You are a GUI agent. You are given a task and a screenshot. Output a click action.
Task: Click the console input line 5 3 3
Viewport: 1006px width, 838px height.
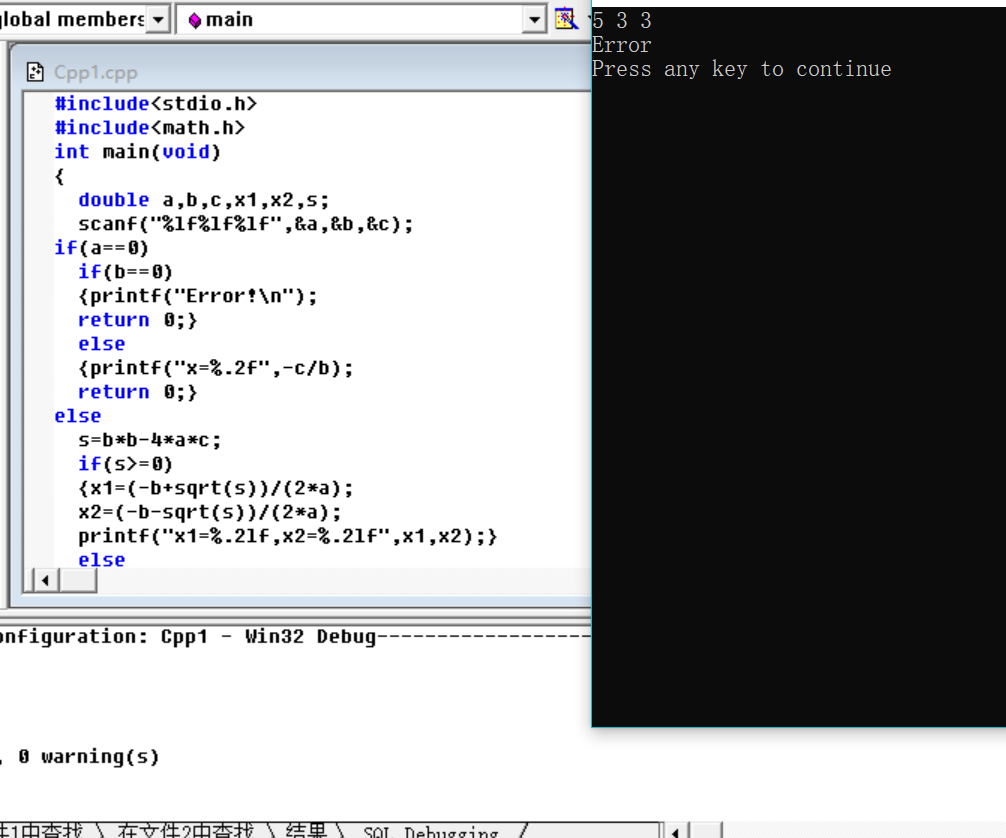coord(622,21)
